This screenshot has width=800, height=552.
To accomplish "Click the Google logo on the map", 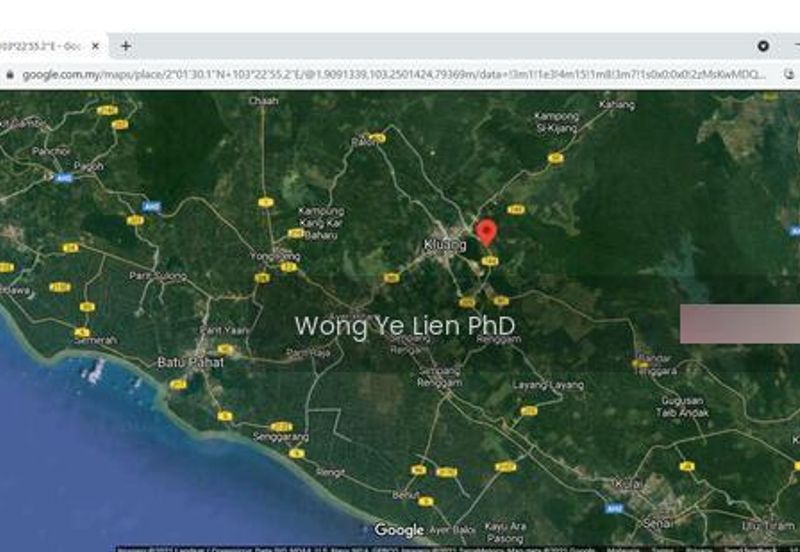I will click(399, 530).
